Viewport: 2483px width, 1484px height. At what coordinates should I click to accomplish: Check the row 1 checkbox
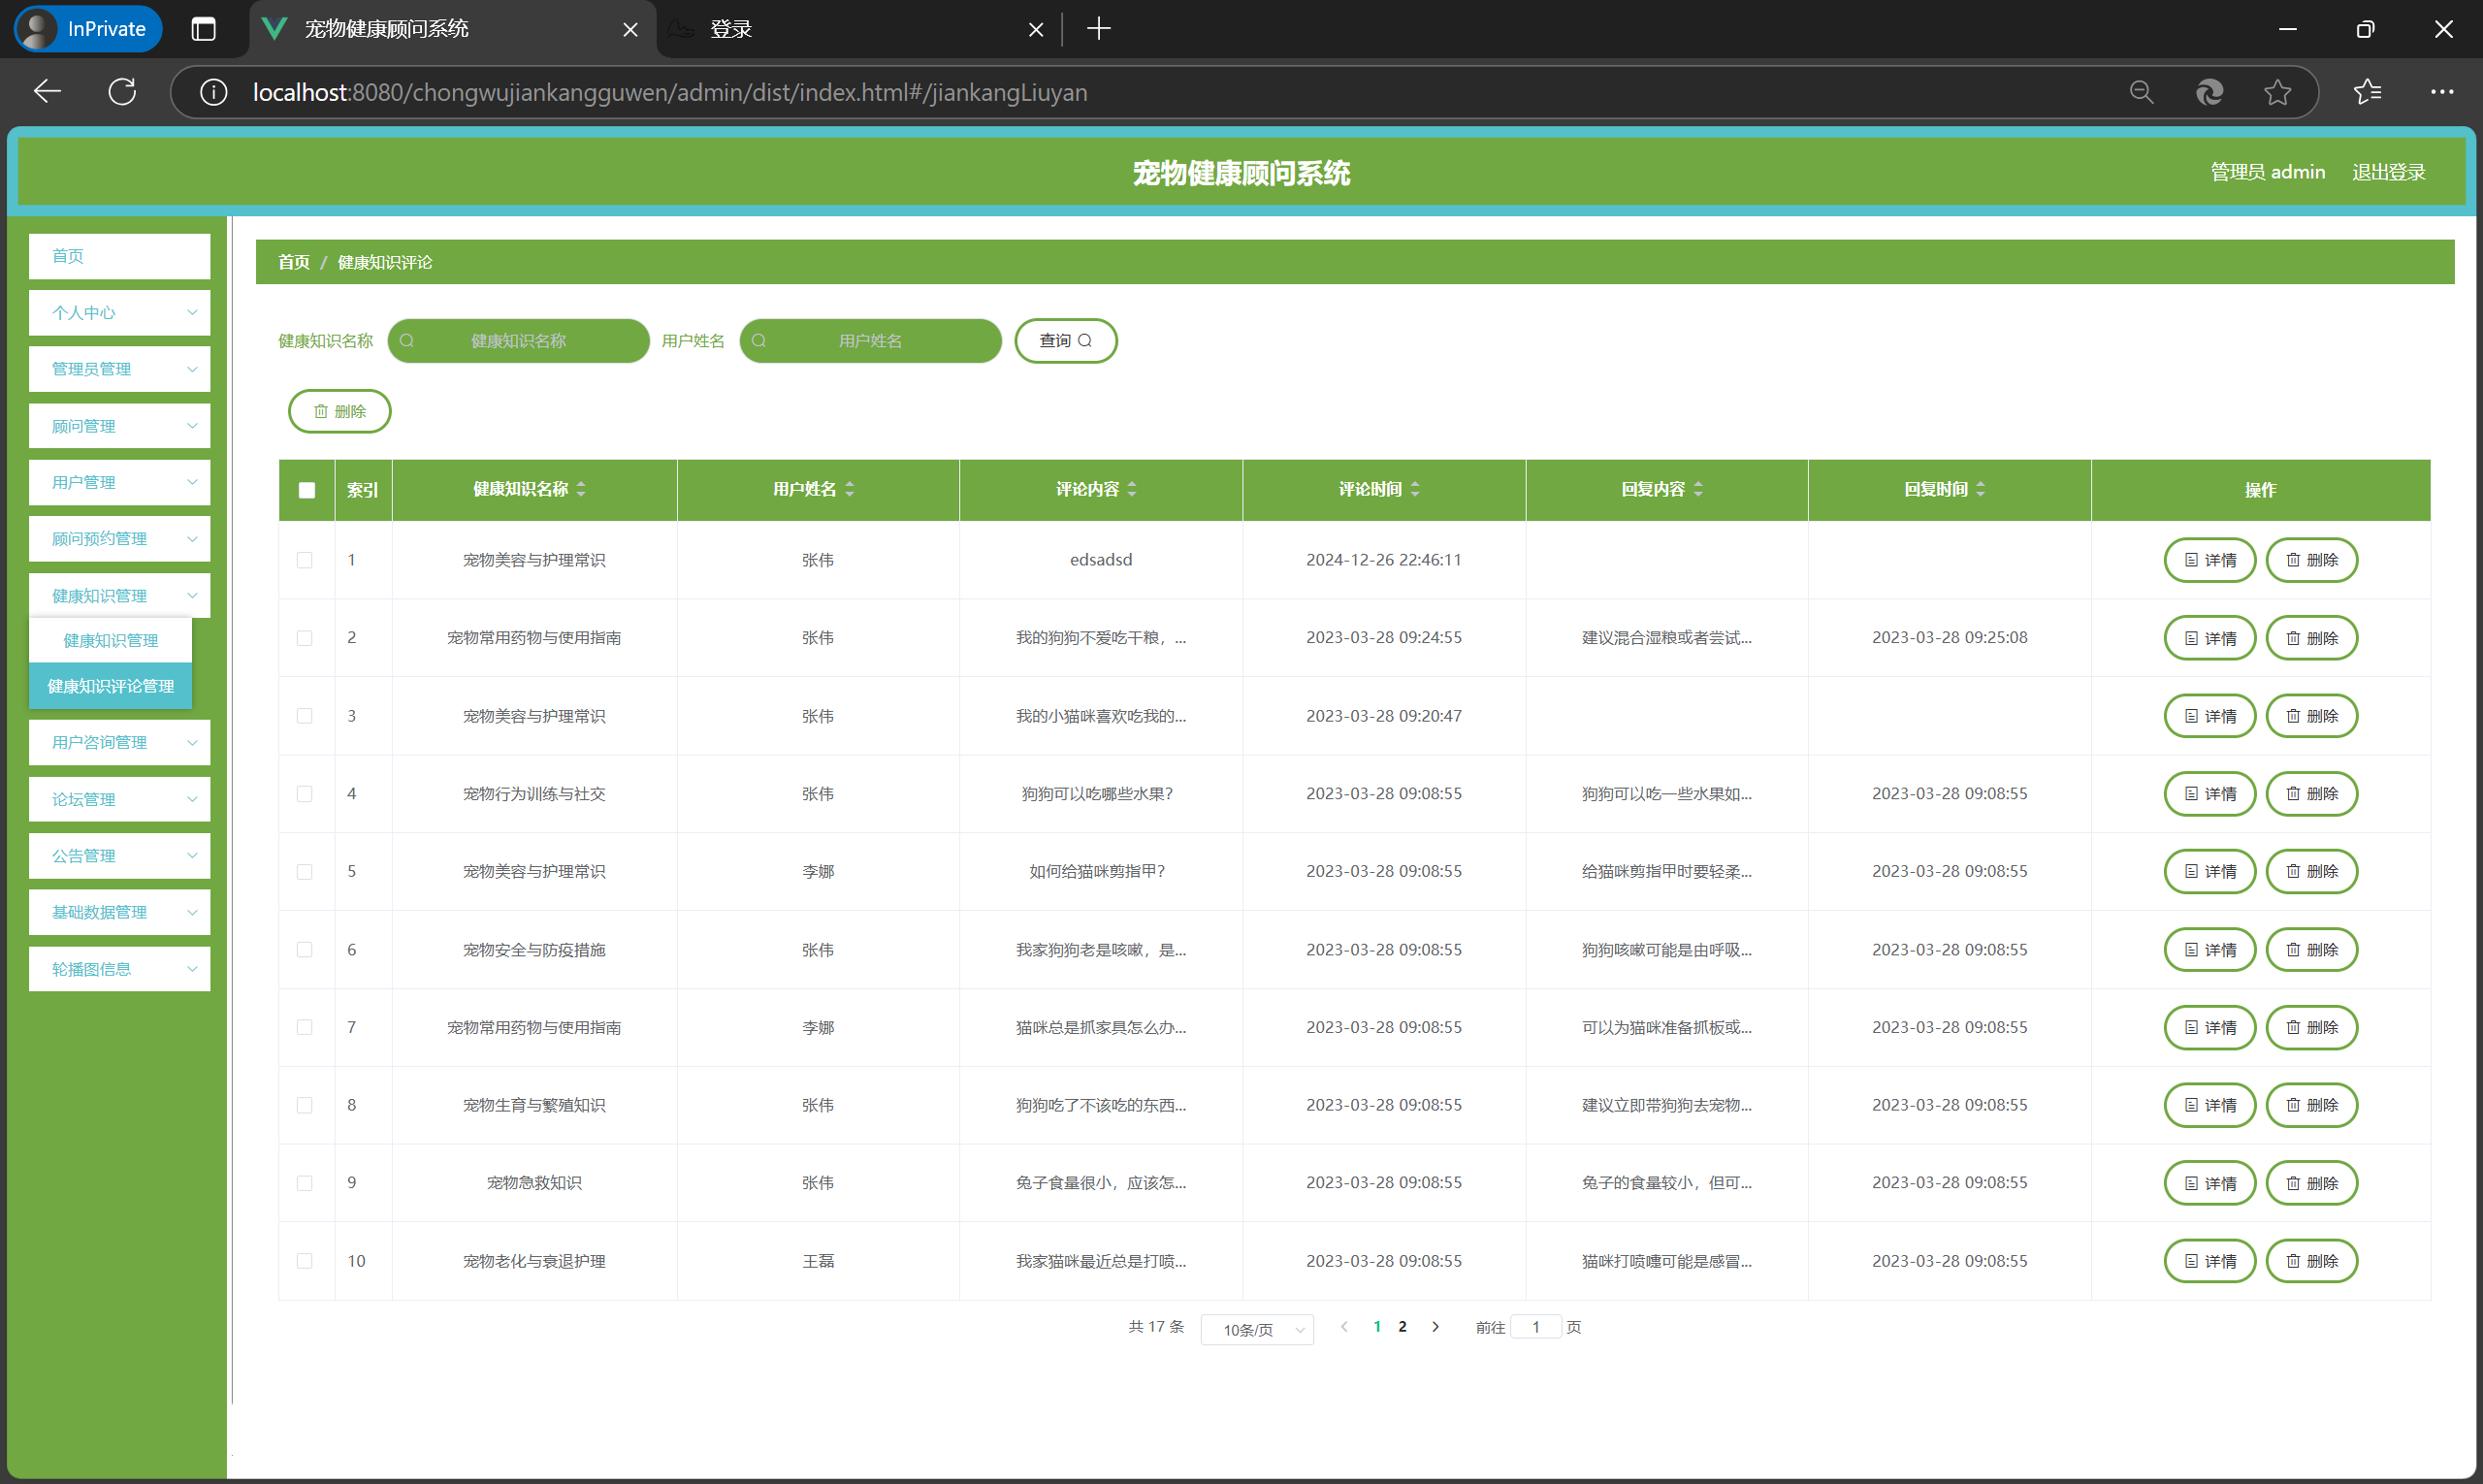(x=305, y=560)
